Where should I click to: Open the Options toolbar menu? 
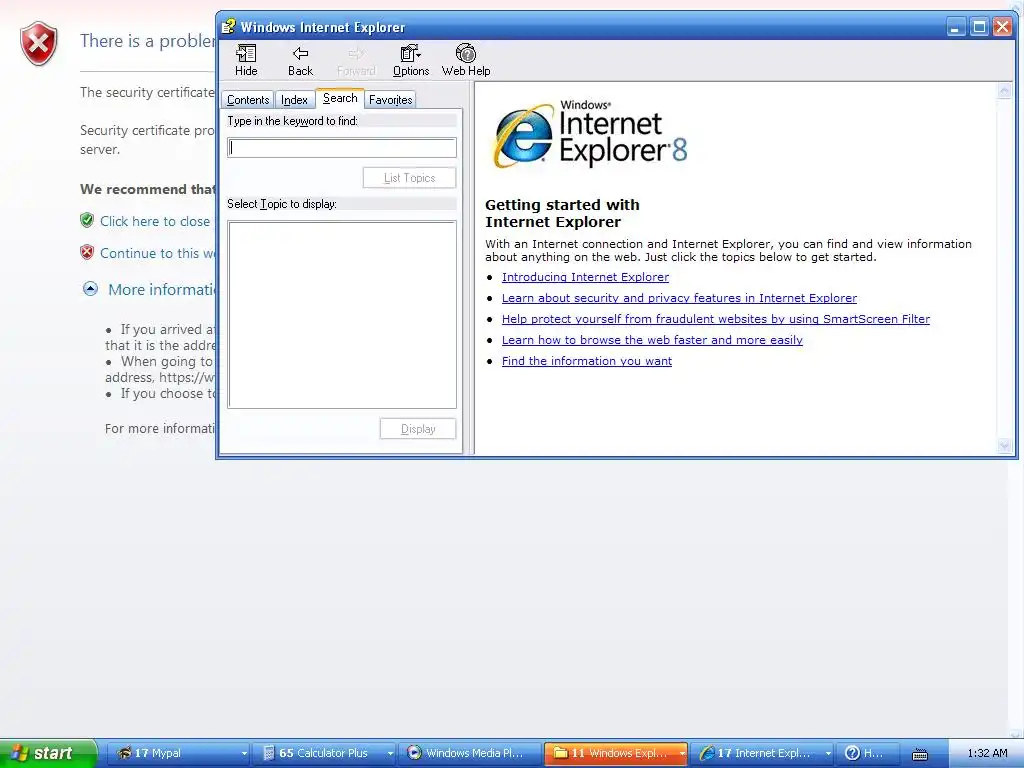(411, 60)
